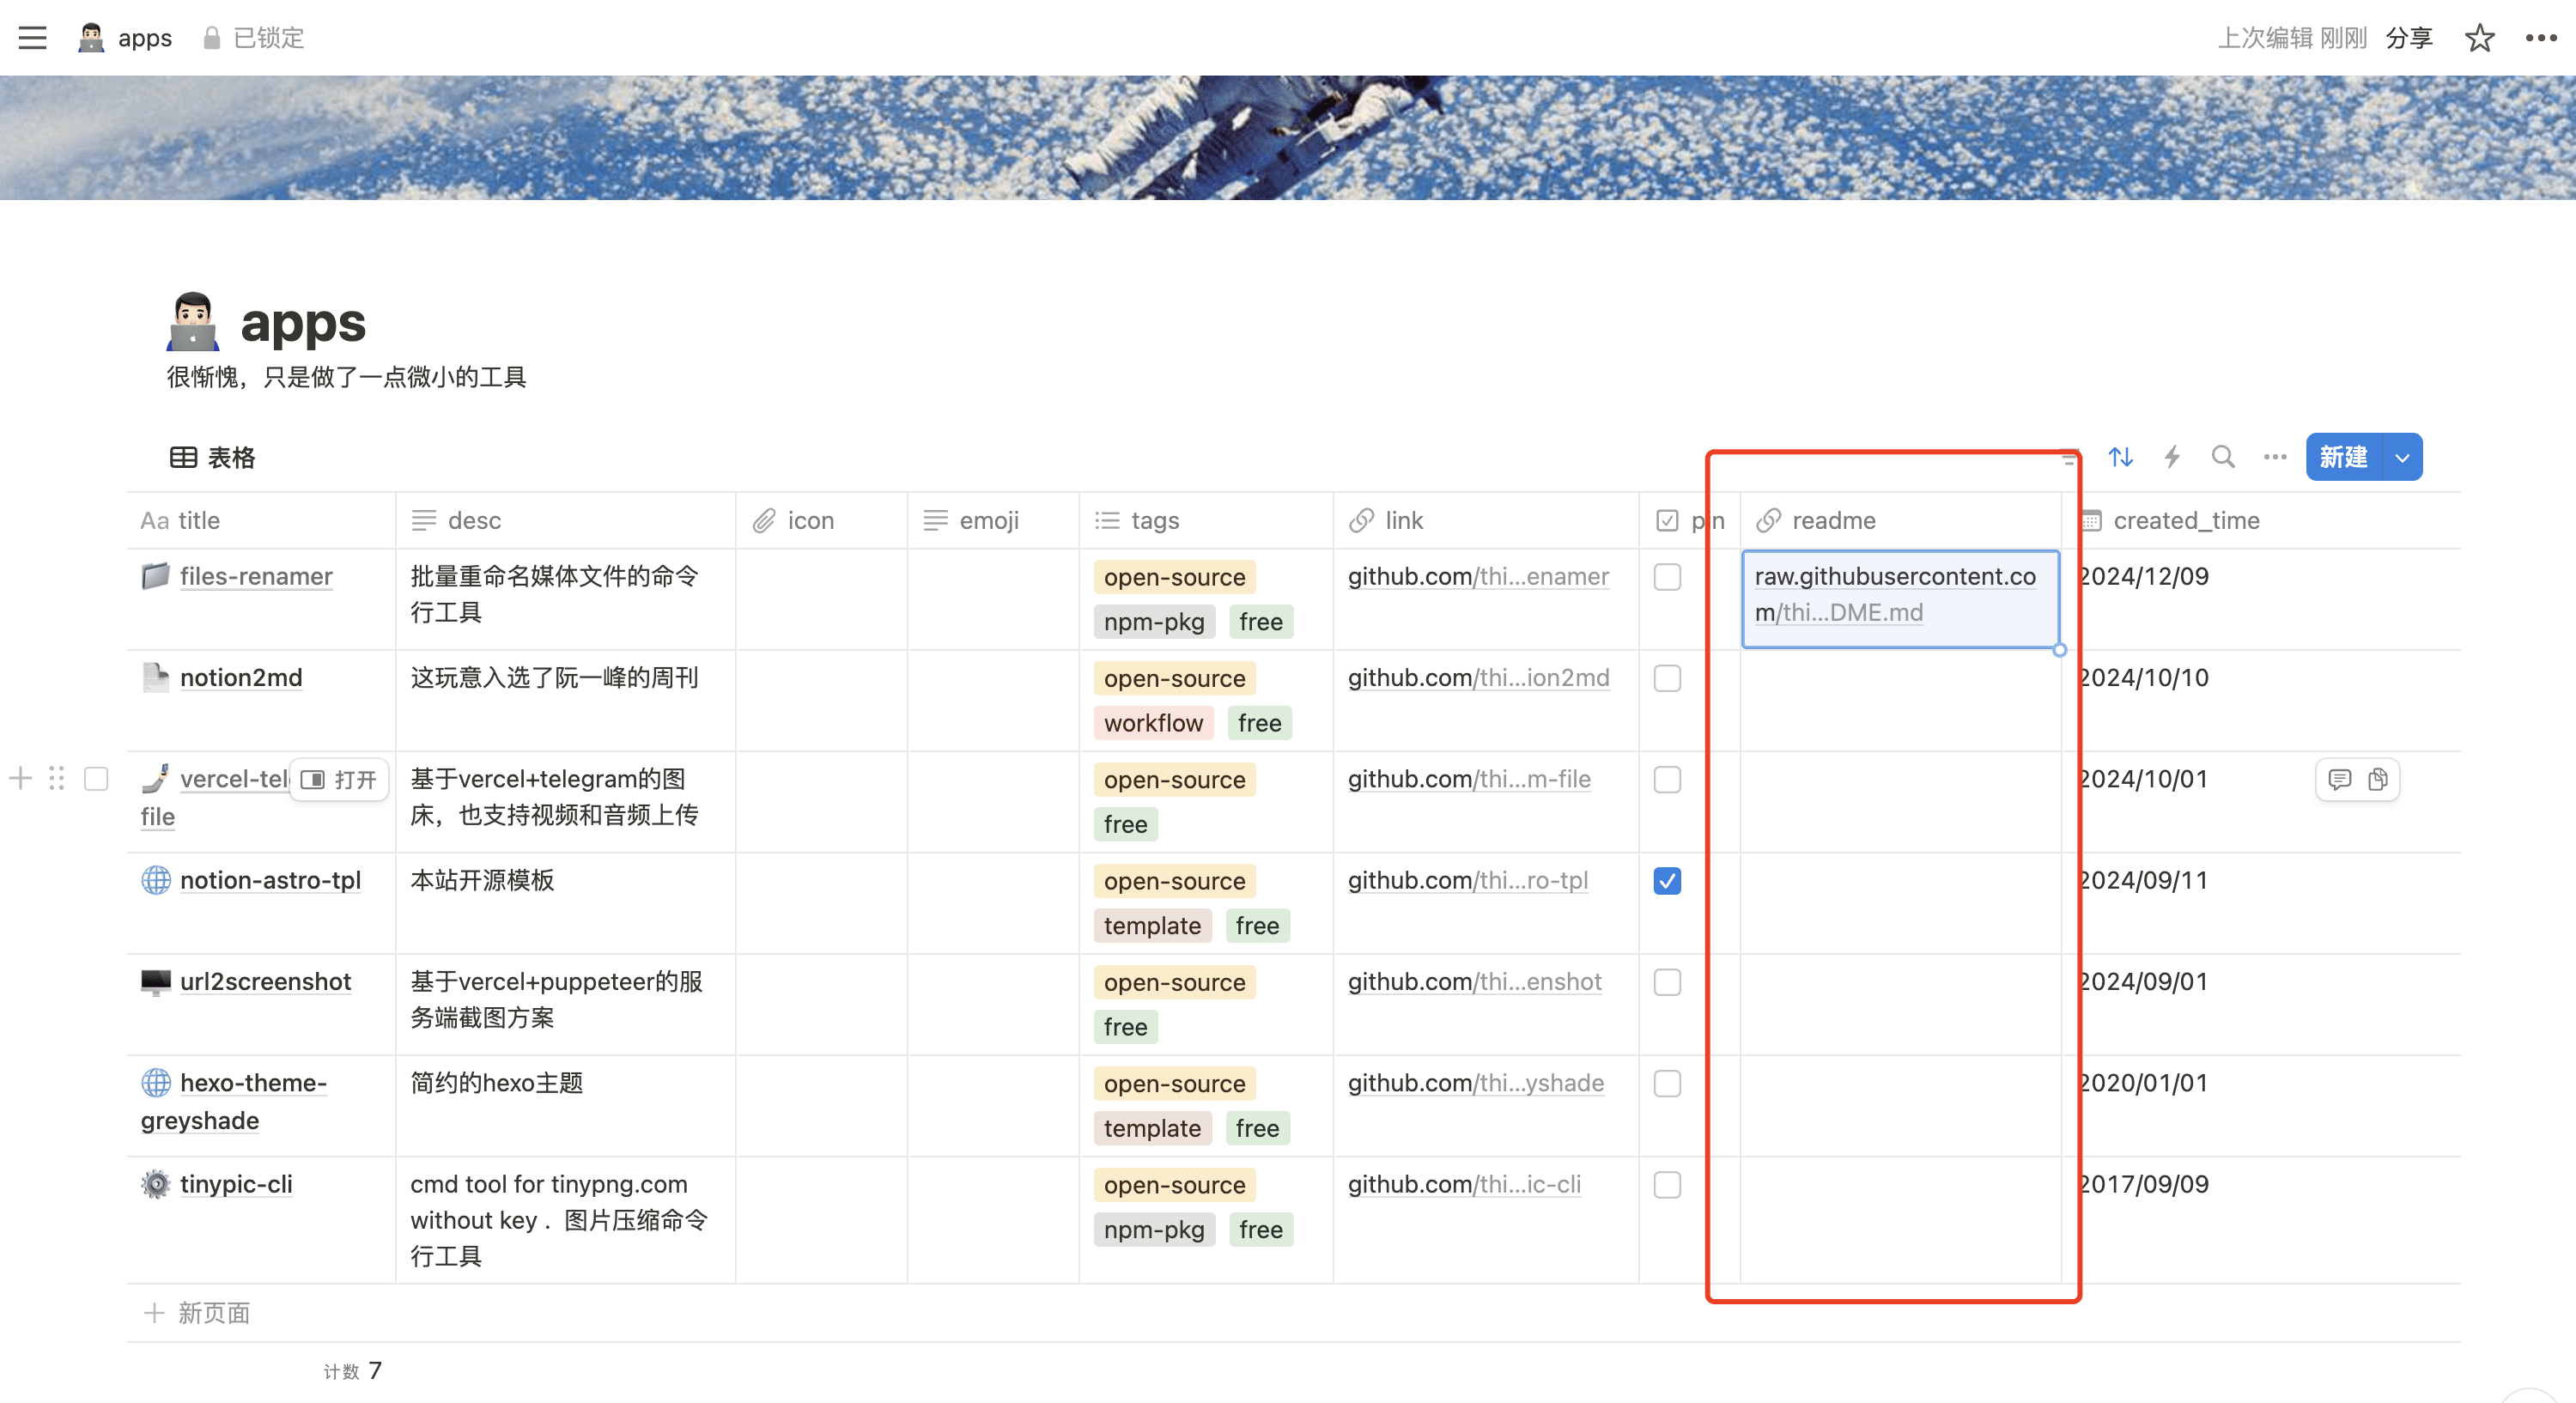2576x1403 pixels.
Task: Add a comment on the vercel-telegram-file row
Action: tap(2341, 779)
